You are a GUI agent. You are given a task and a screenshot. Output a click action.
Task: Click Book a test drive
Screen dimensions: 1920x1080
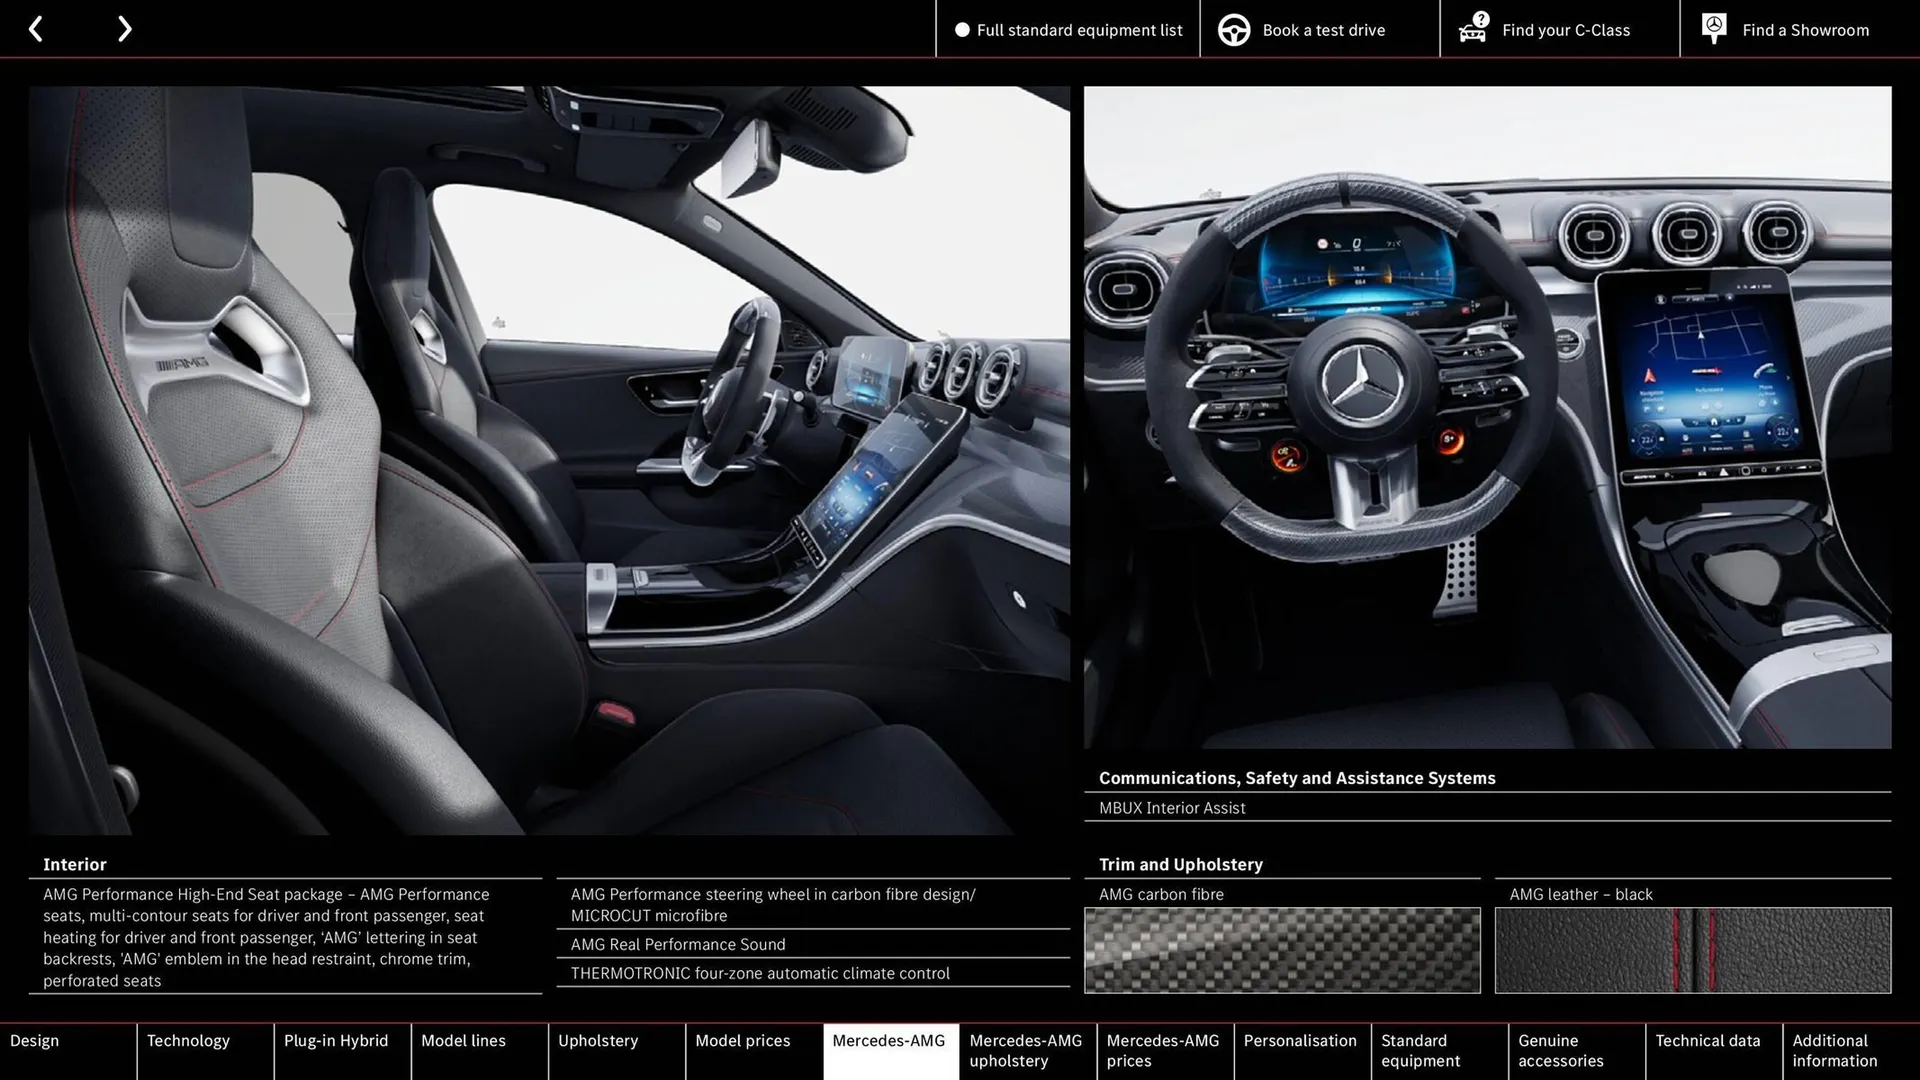tap(1322, 30)
